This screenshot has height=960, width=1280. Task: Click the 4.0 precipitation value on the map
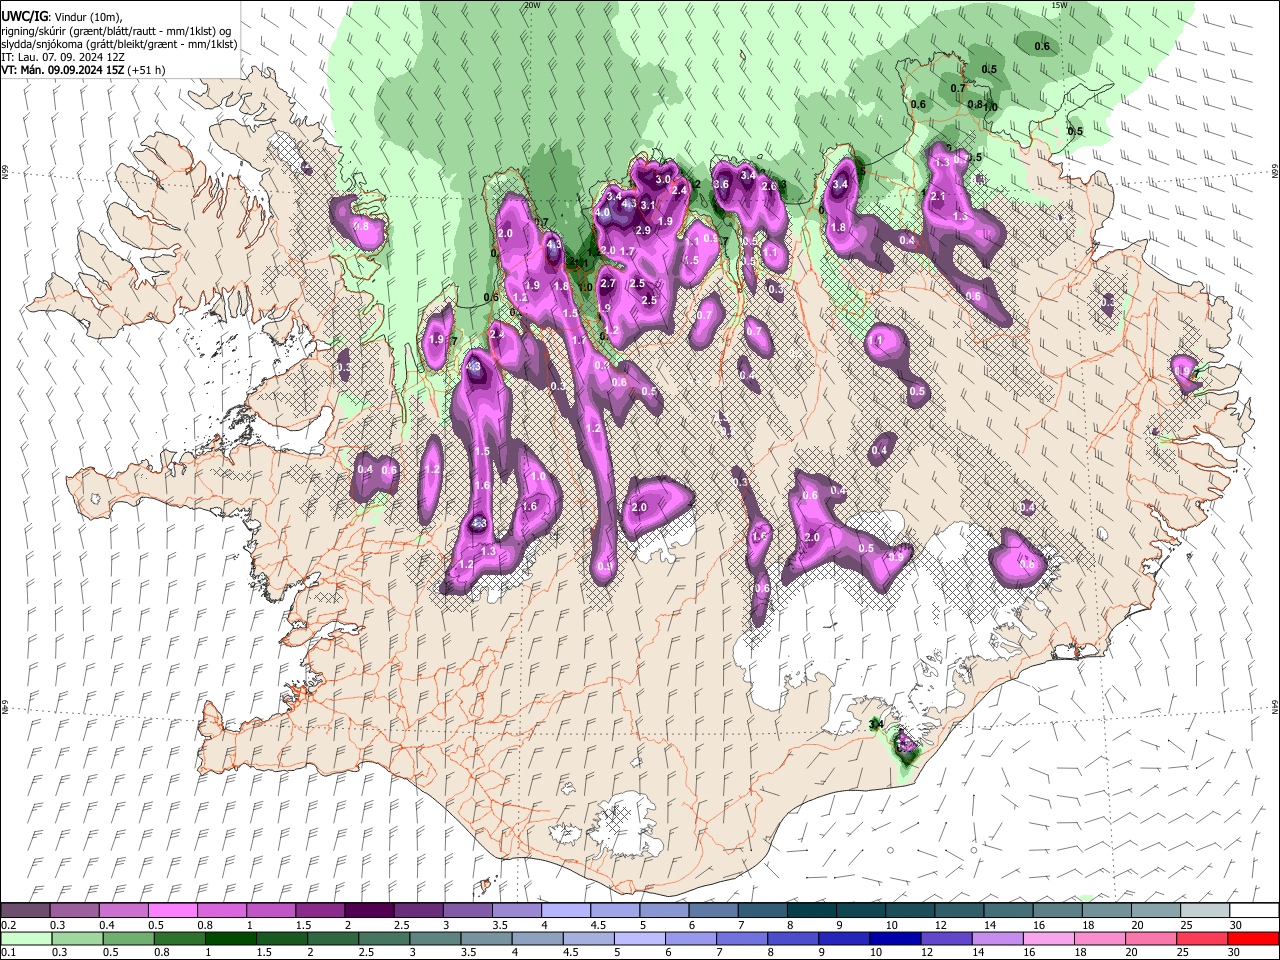(x=602, y=212)
